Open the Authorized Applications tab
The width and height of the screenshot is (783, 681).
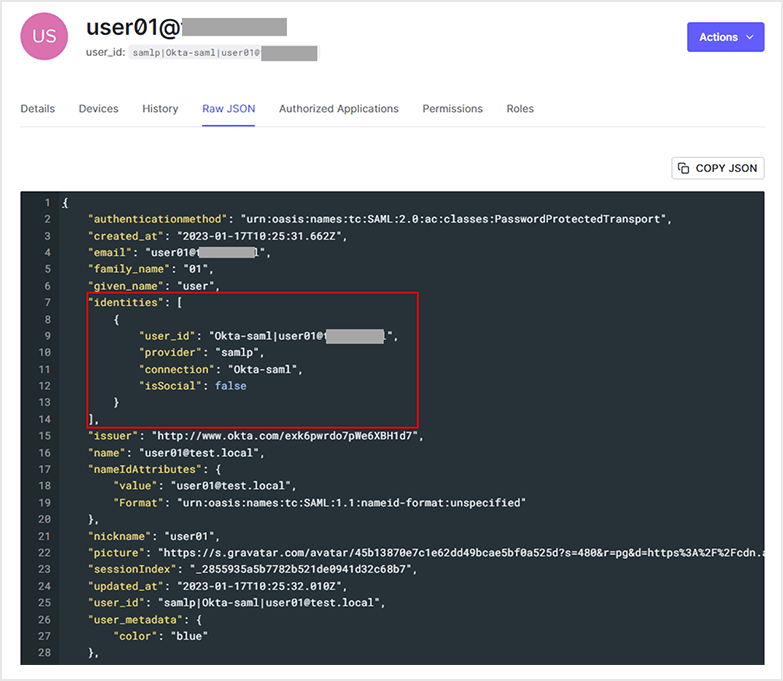pyautogui.click(x=338, y=109)
